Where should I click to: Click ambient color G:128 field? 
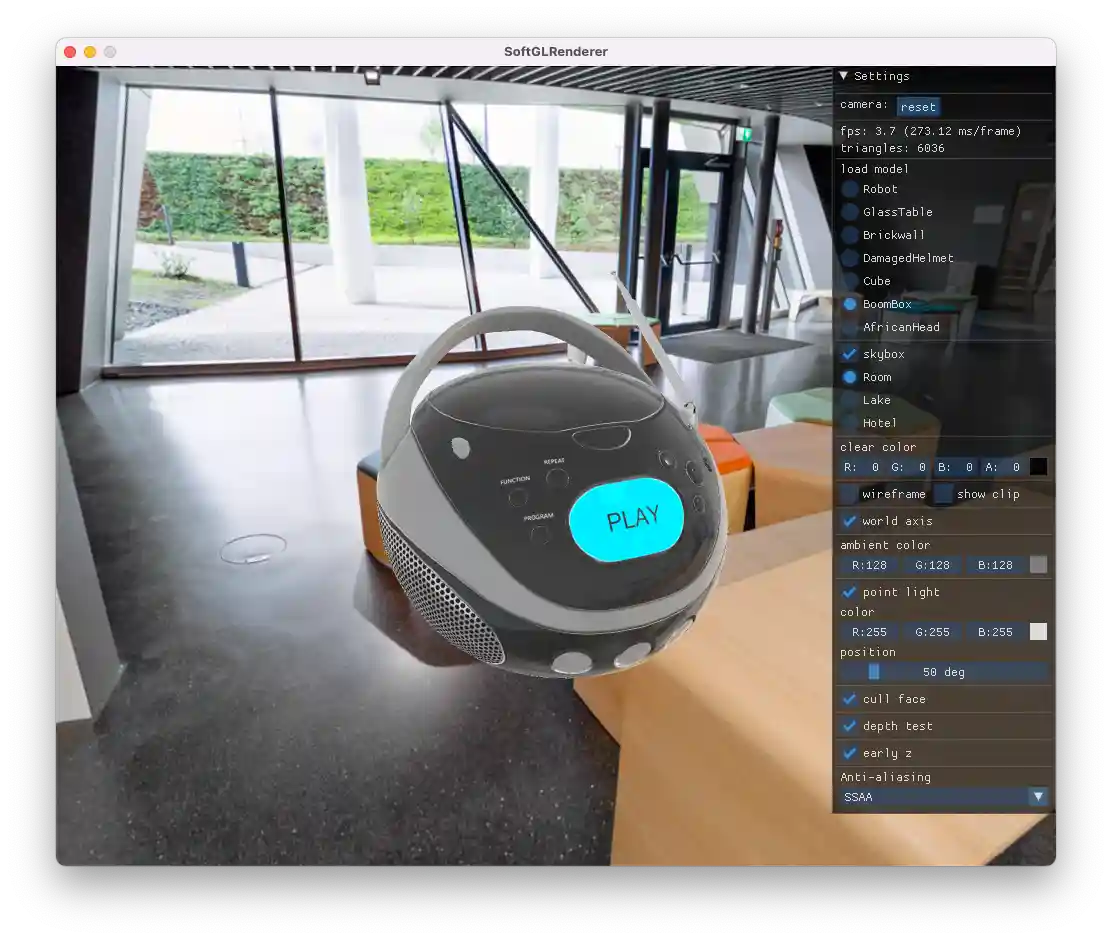click(x=932, y=565)
